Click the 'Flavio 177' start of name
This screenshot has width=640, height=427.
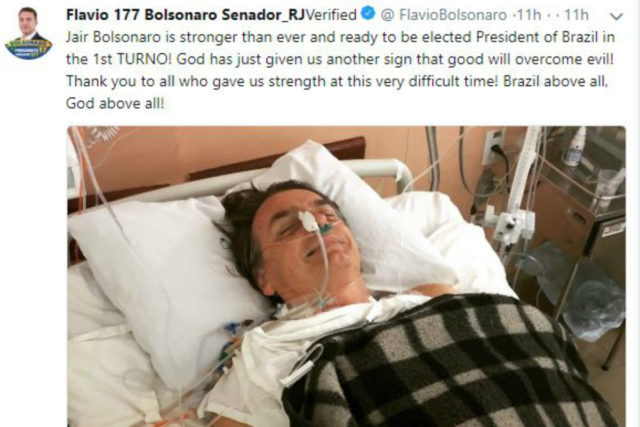pos(103,15)
